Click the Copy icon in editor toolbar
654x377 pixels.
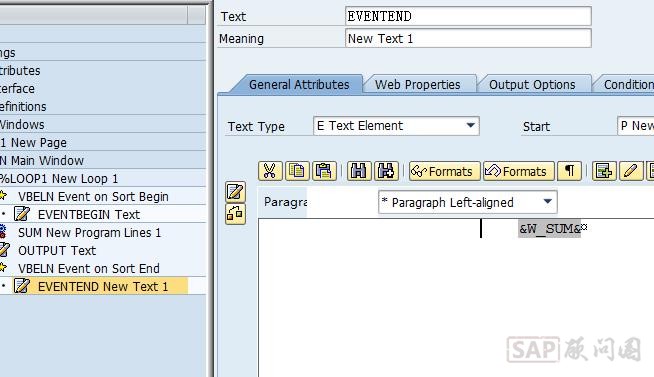[297, 171]
